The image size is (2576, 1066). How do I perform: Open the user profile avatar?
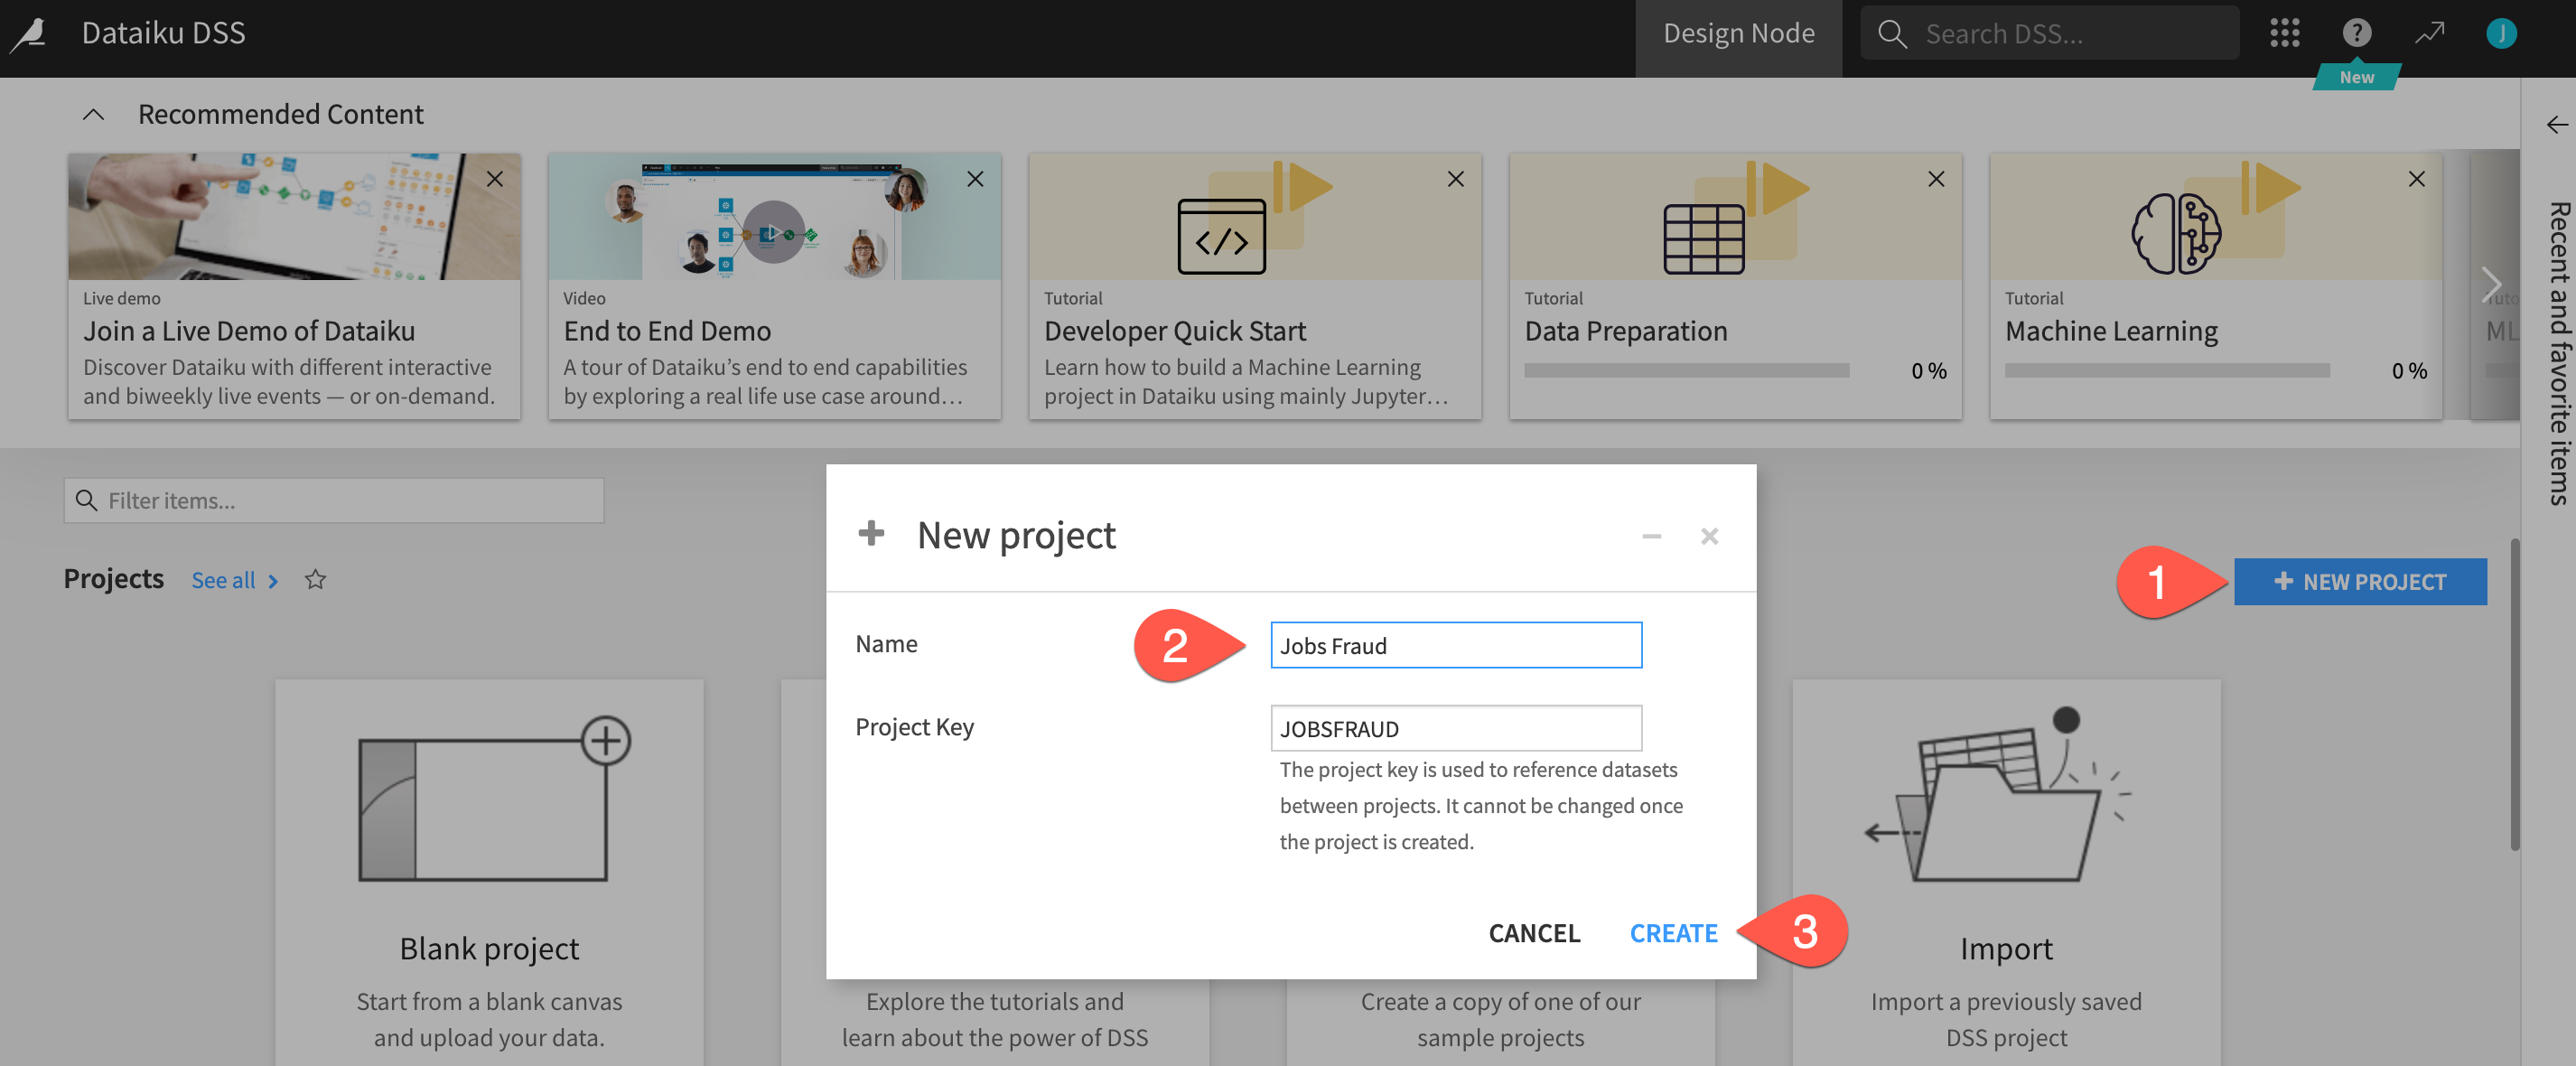pyautogui.click(x=2500, y=33)
